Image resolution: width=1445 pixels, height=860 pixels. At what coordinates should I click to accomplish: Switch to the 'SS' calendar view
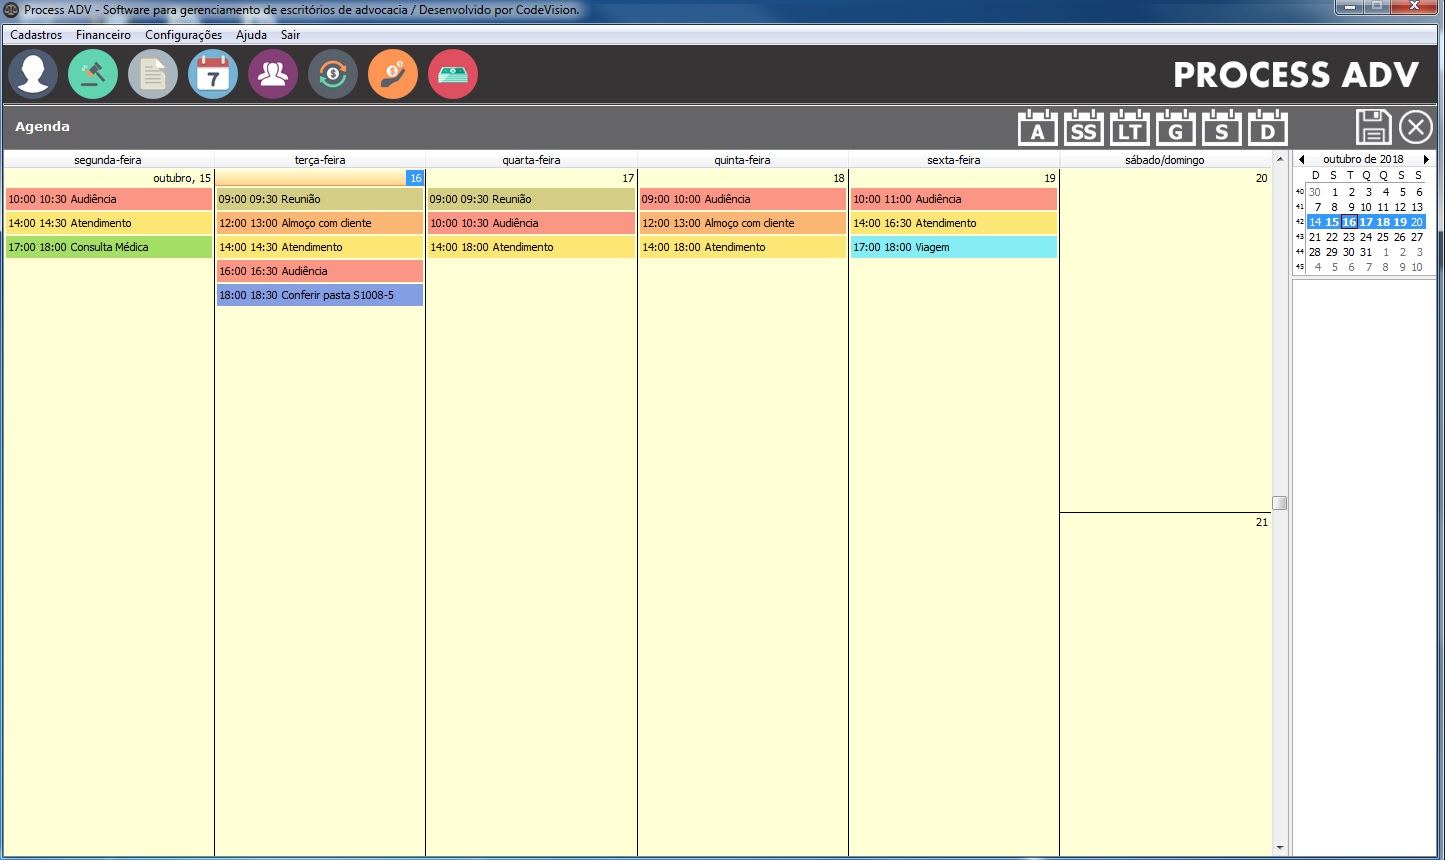(1083, 129)
